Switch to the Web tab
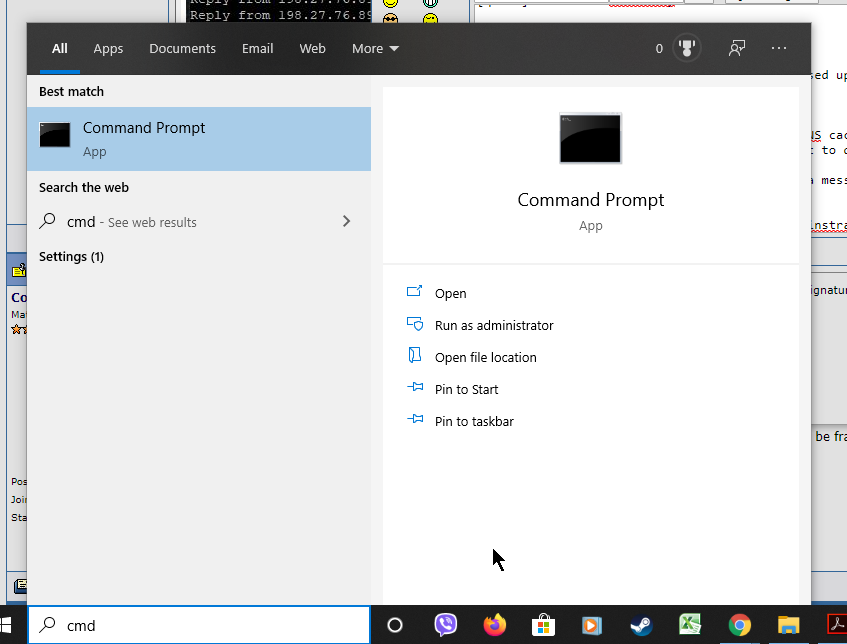This screenshot has height=644, width=847. (x=312, y=48)
